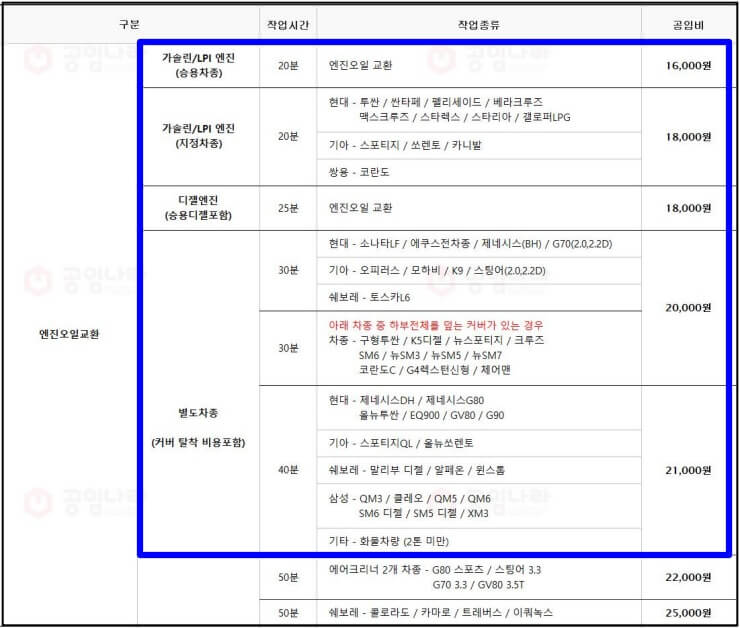The height and width of the screenshot is (628, 740).
Task: Click the 25분 work time cell
Action: tap(288, 208)
